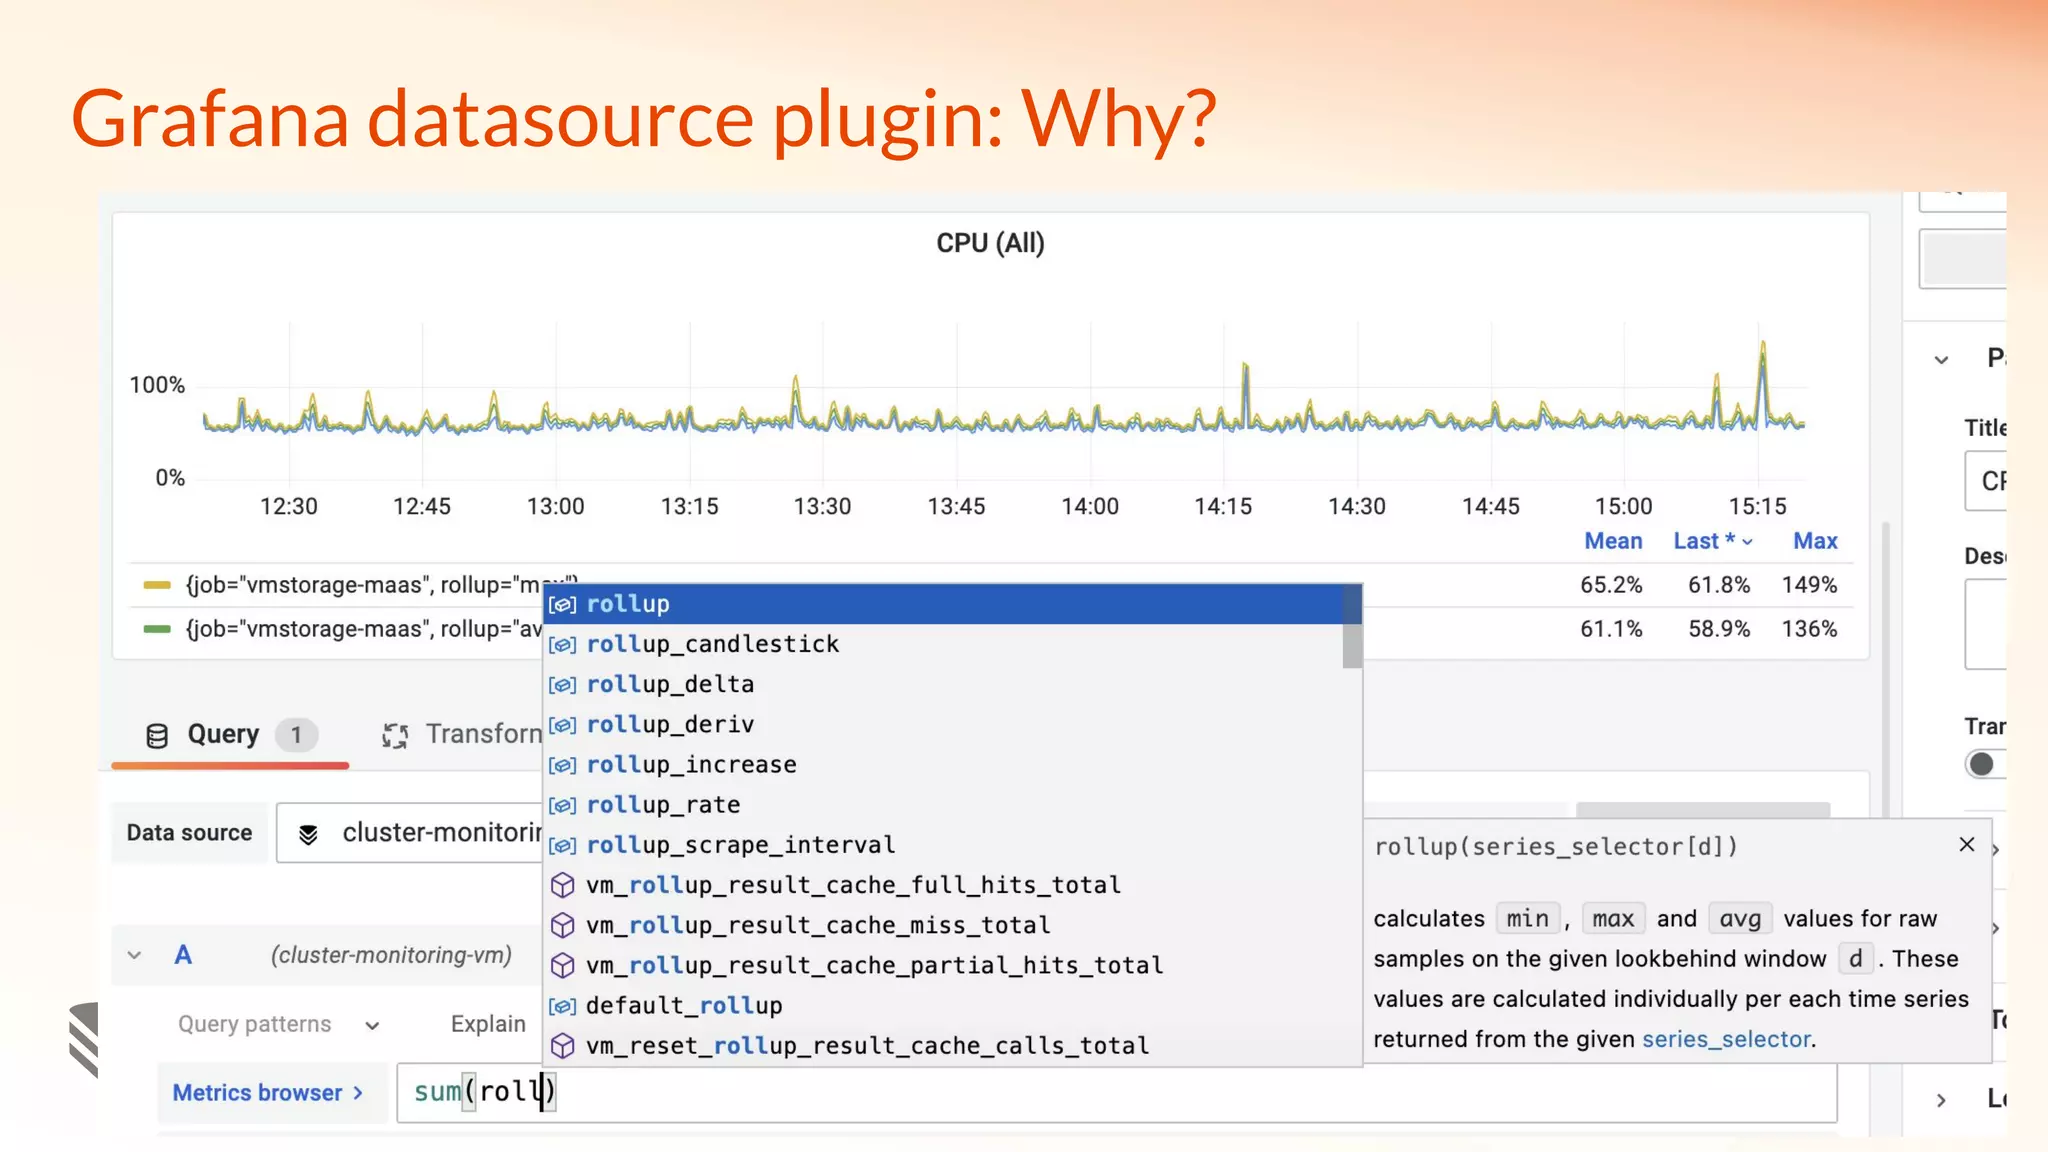Collapse query row A
The image size is (2048, 1152).
[134, 955]
